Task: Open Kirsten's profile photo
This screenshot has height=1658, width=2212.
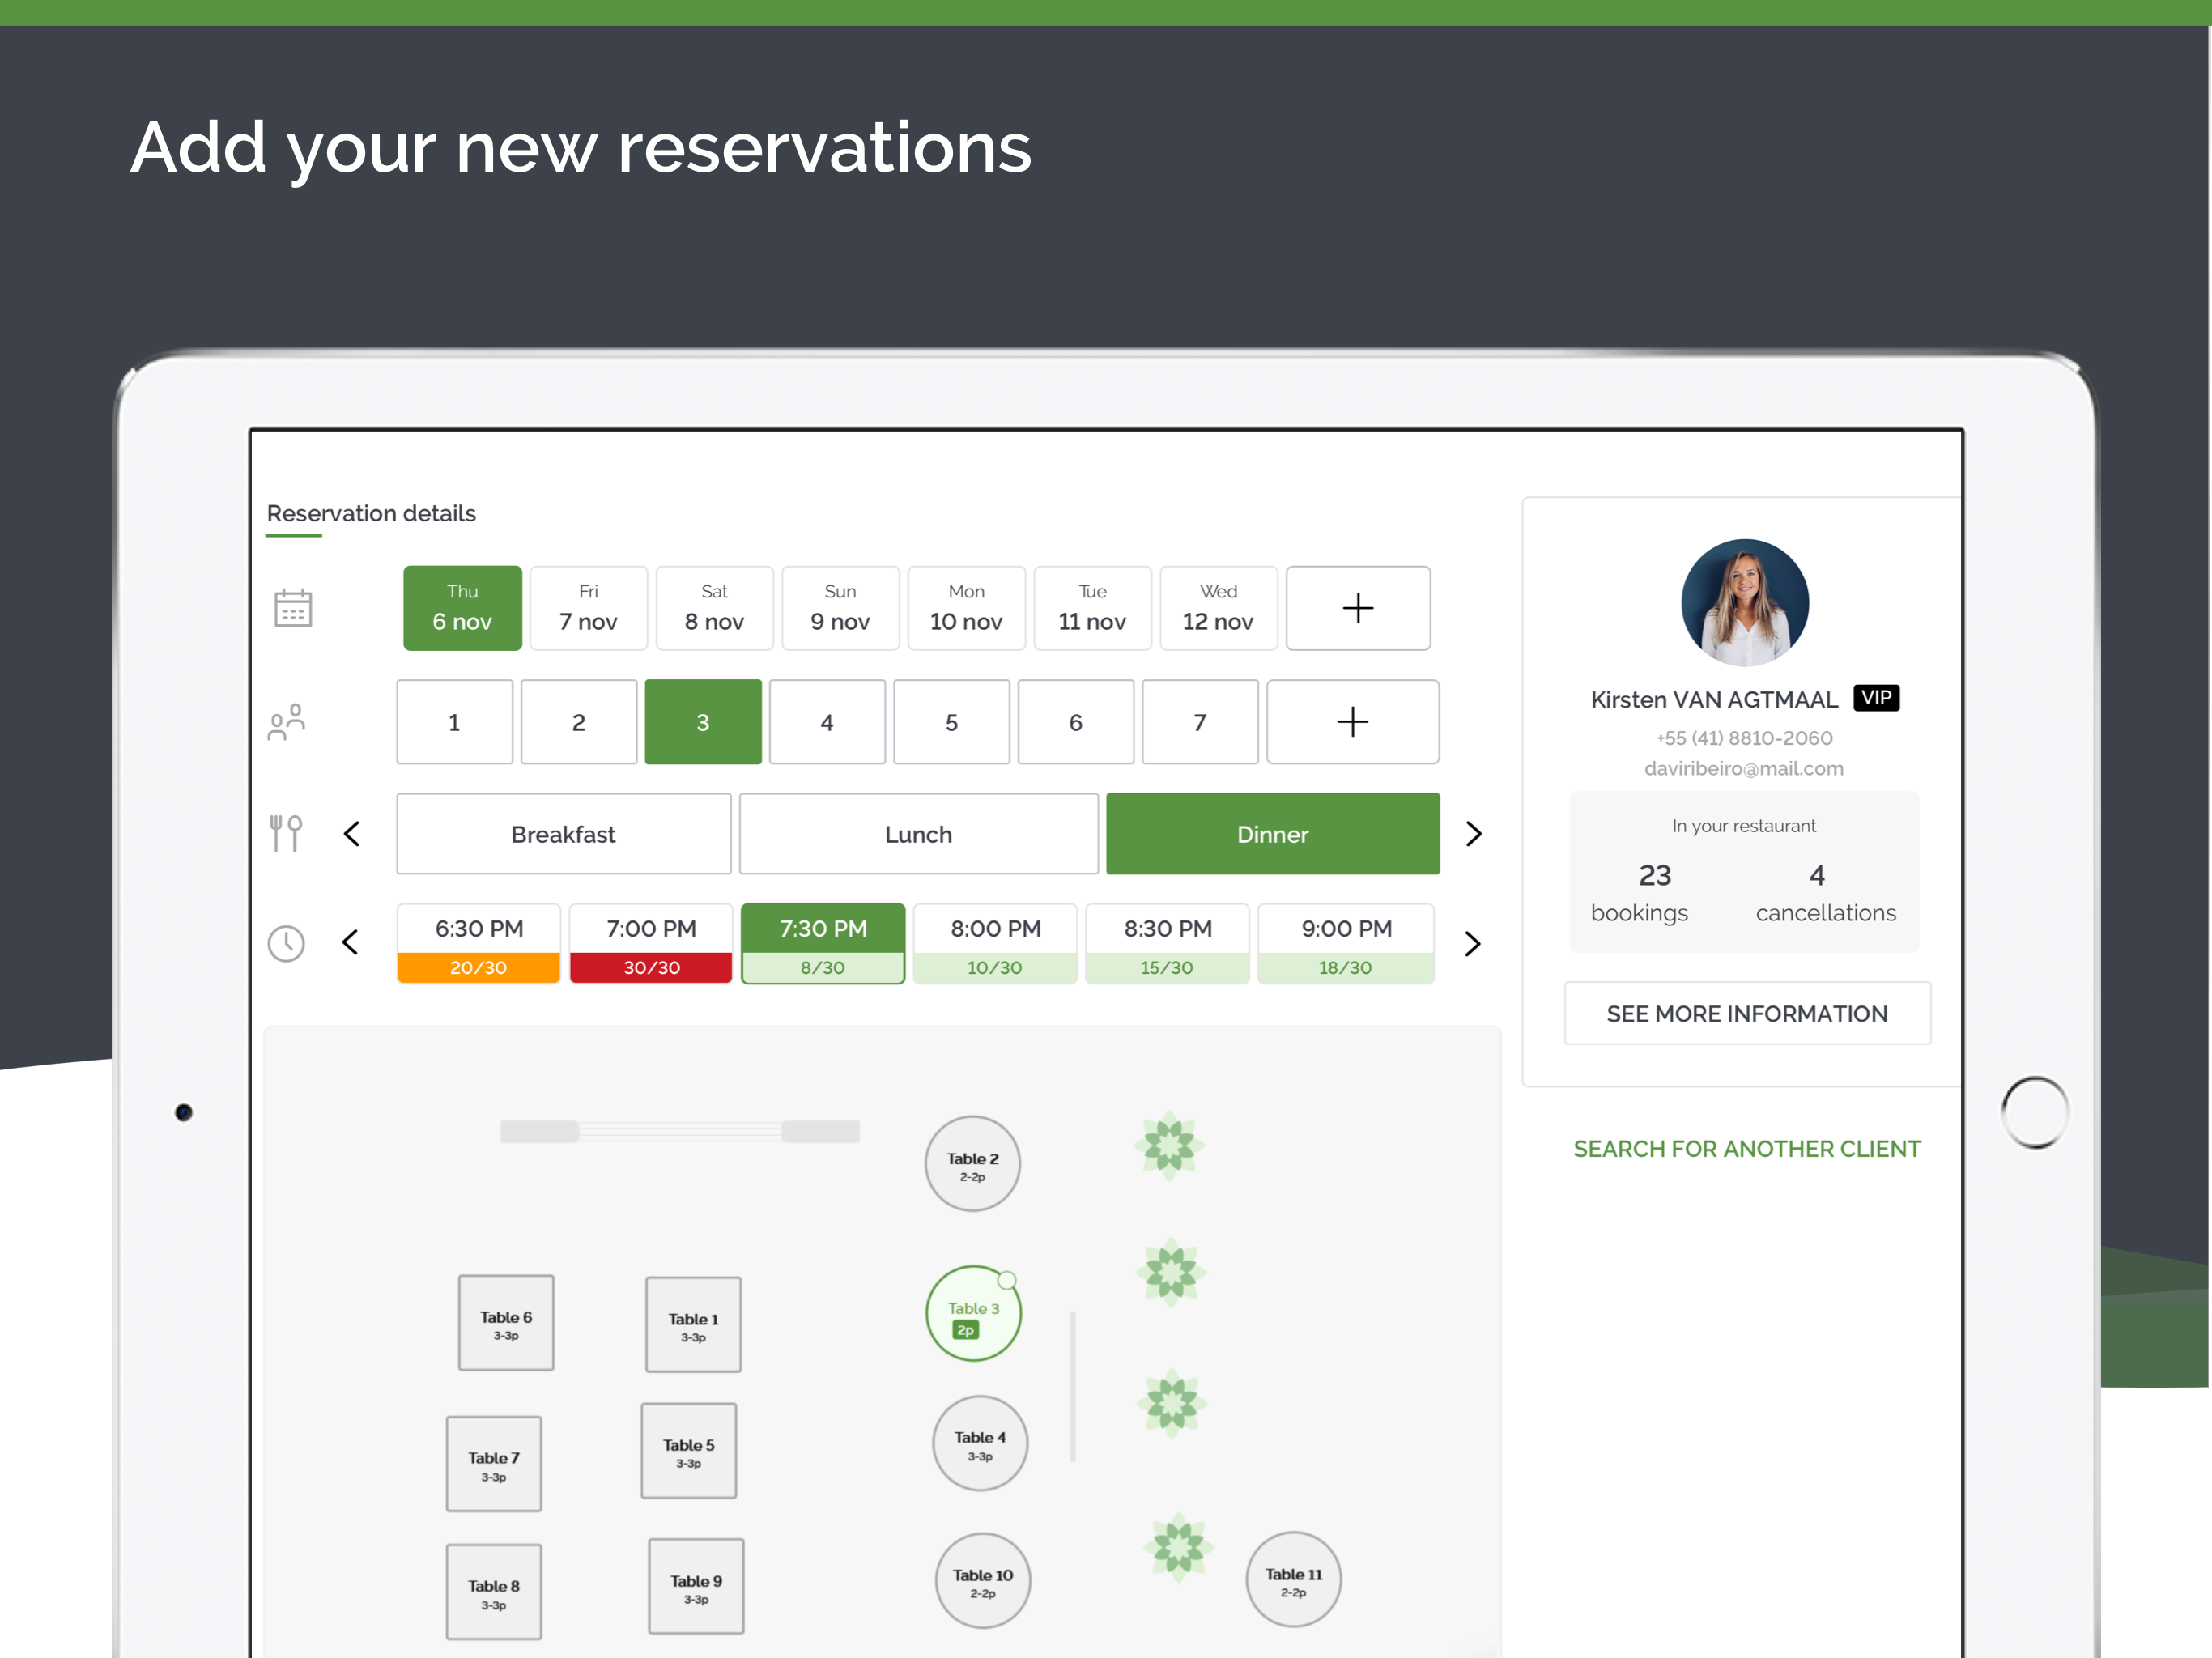Action: pyautogui.click(x=1744, y=603)
